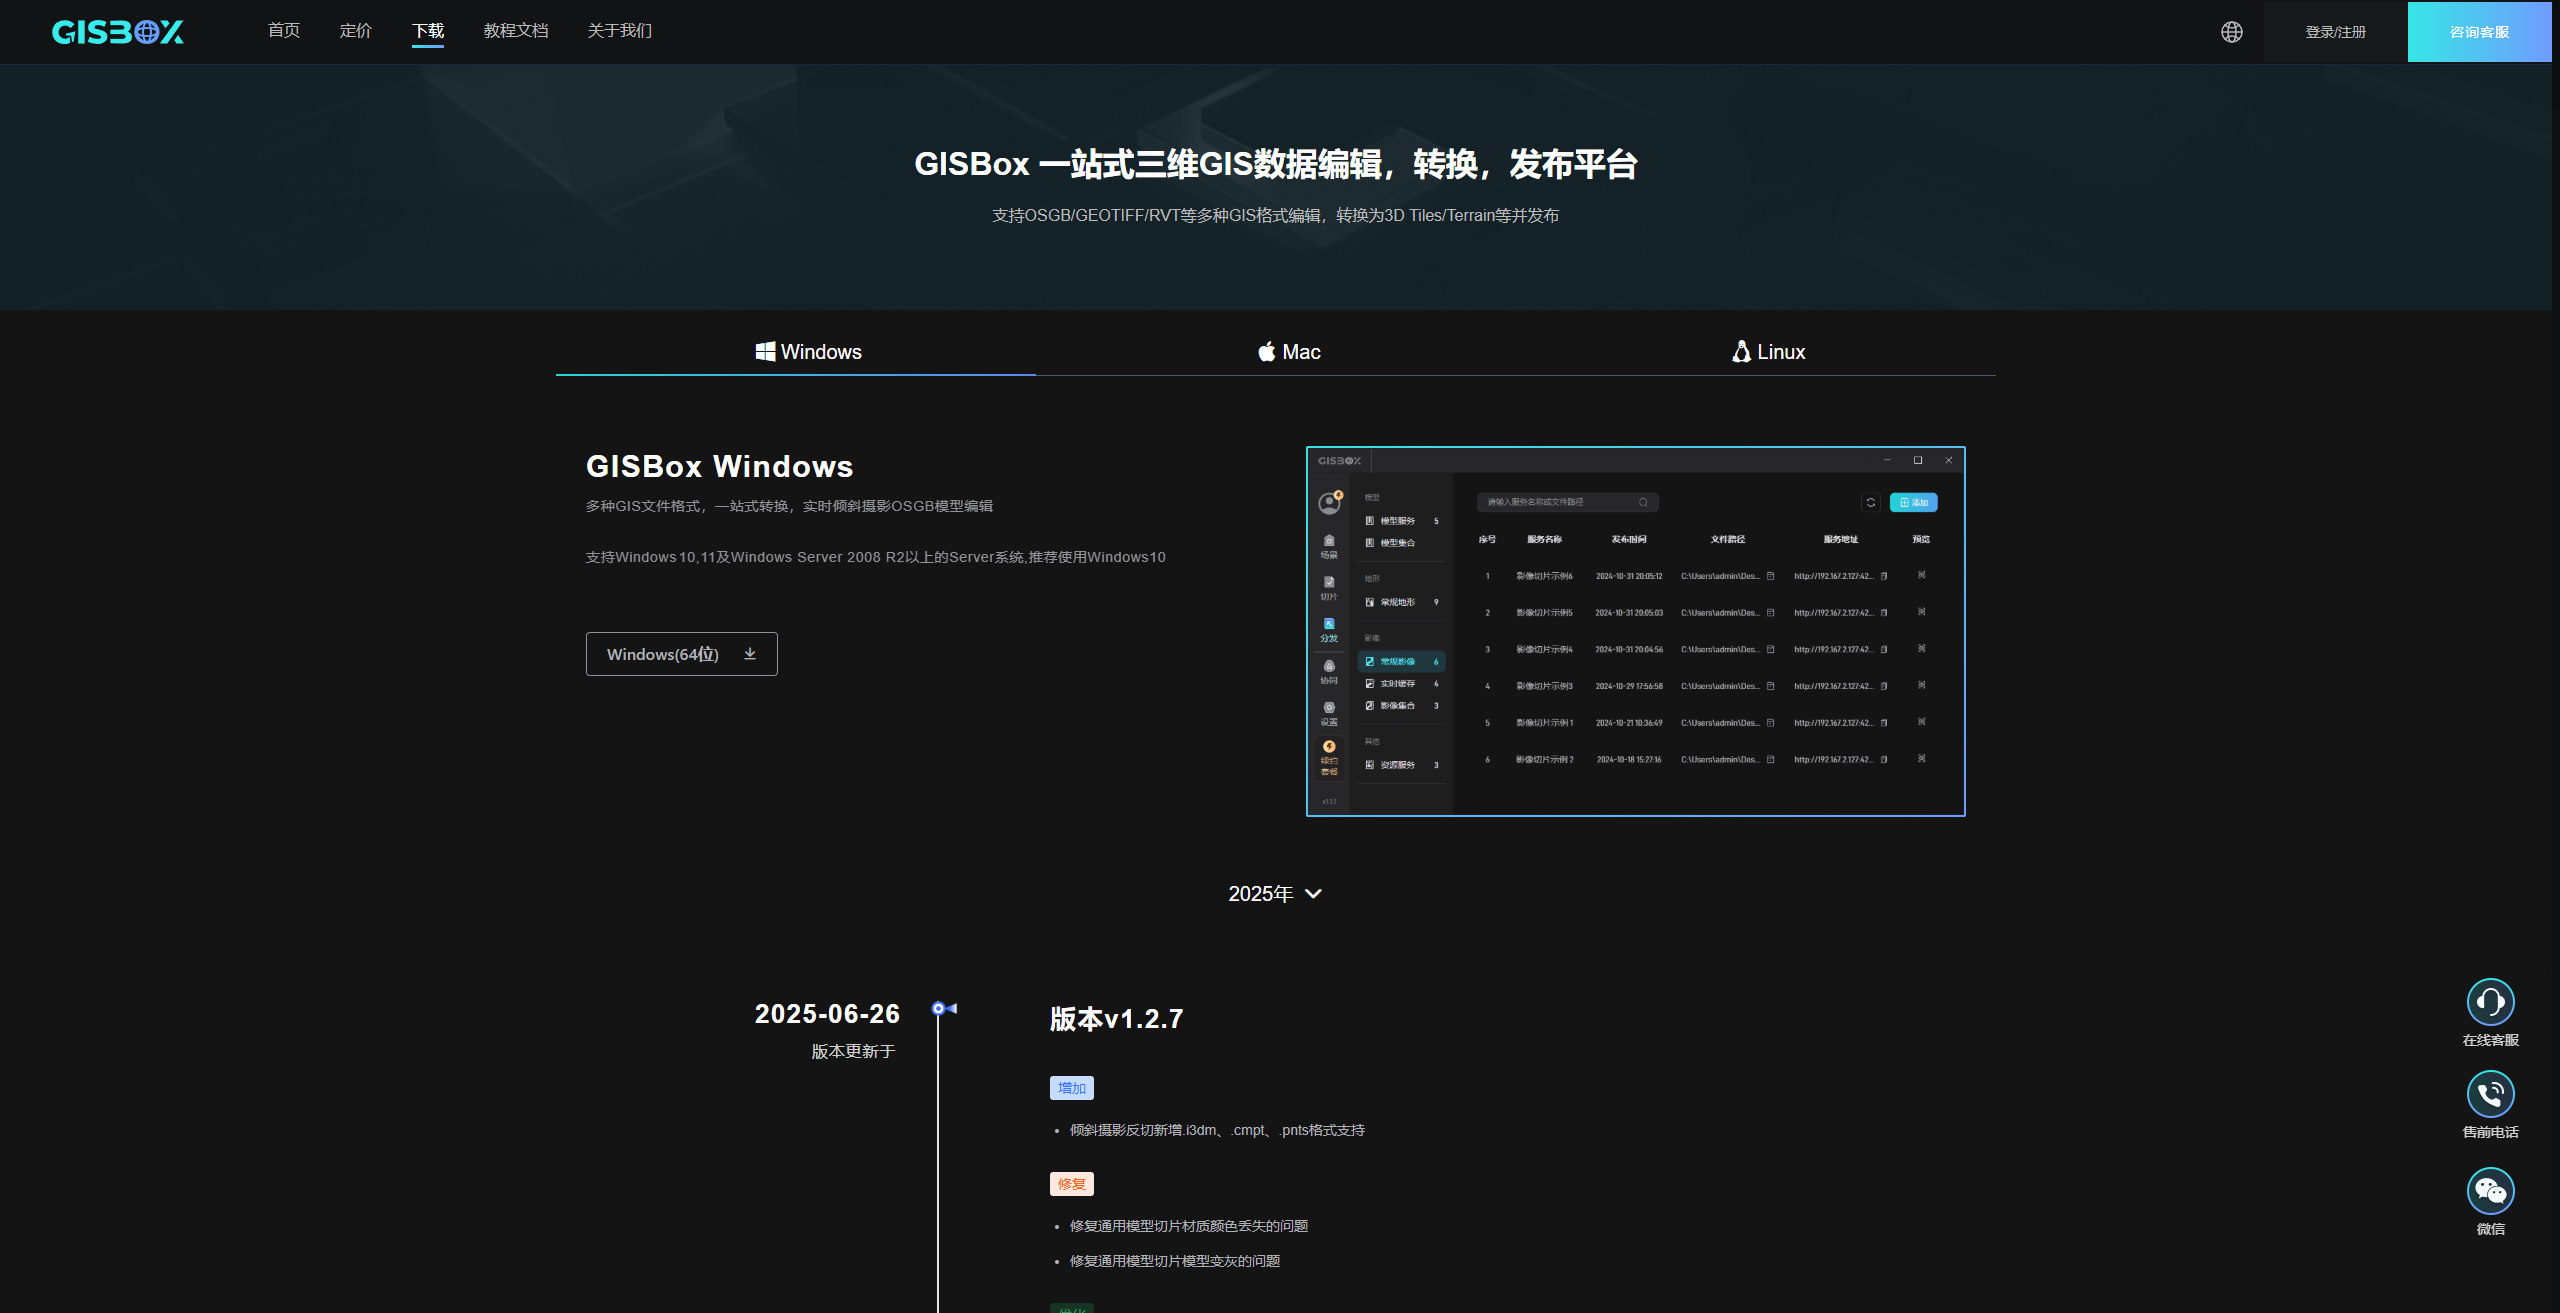Select the Windows download tab
Viewport: 2560px width, 1313px height.
pyautogui.click(x=808, y=352)
